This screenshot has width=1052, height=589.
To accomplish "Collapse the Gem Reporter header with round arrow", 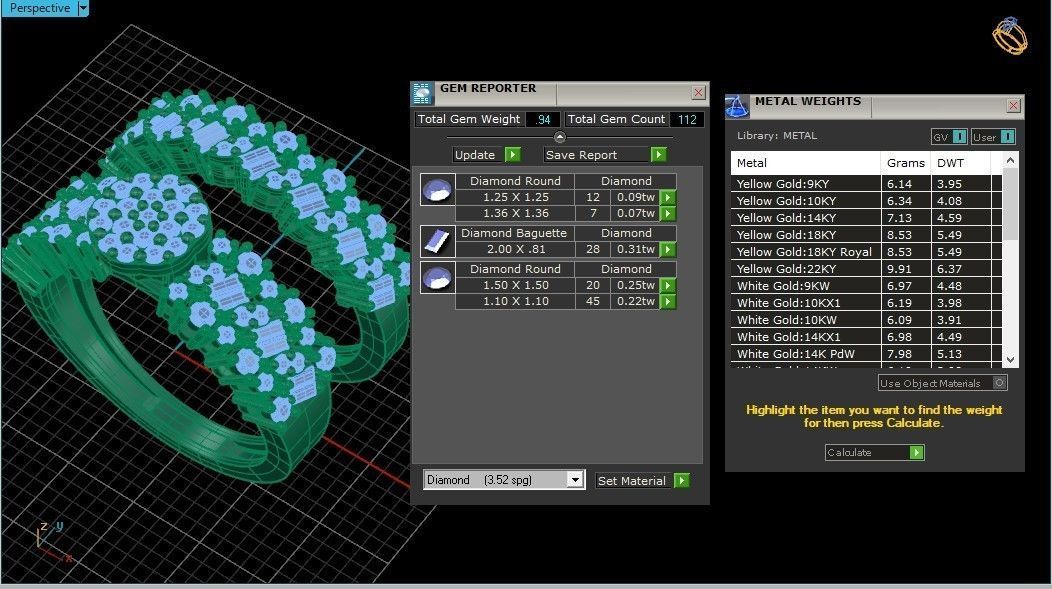I will click(560, 137).
